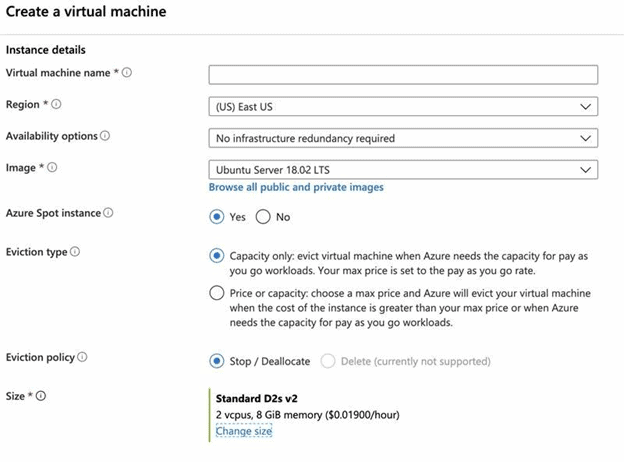Image resolution: width=624 pixels, height=462 pixels.
Task: Focus the Virtual machine name field
Action: tap(403, 75)
